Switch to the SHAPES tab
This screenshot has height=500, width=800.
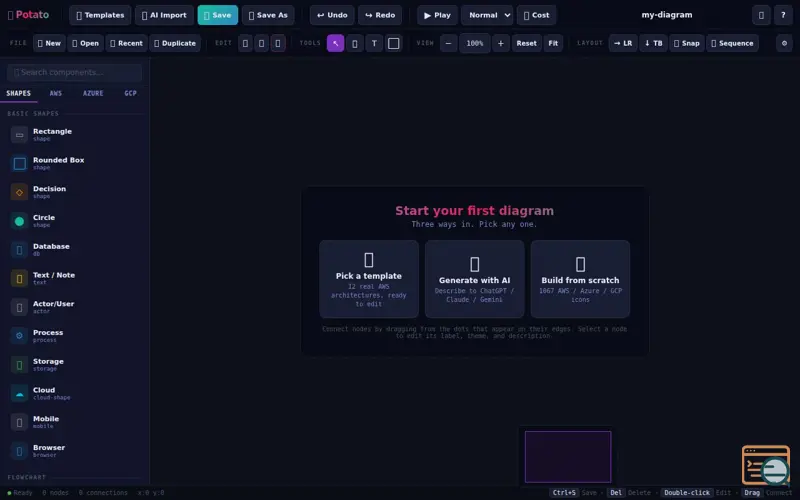point(18,93)
